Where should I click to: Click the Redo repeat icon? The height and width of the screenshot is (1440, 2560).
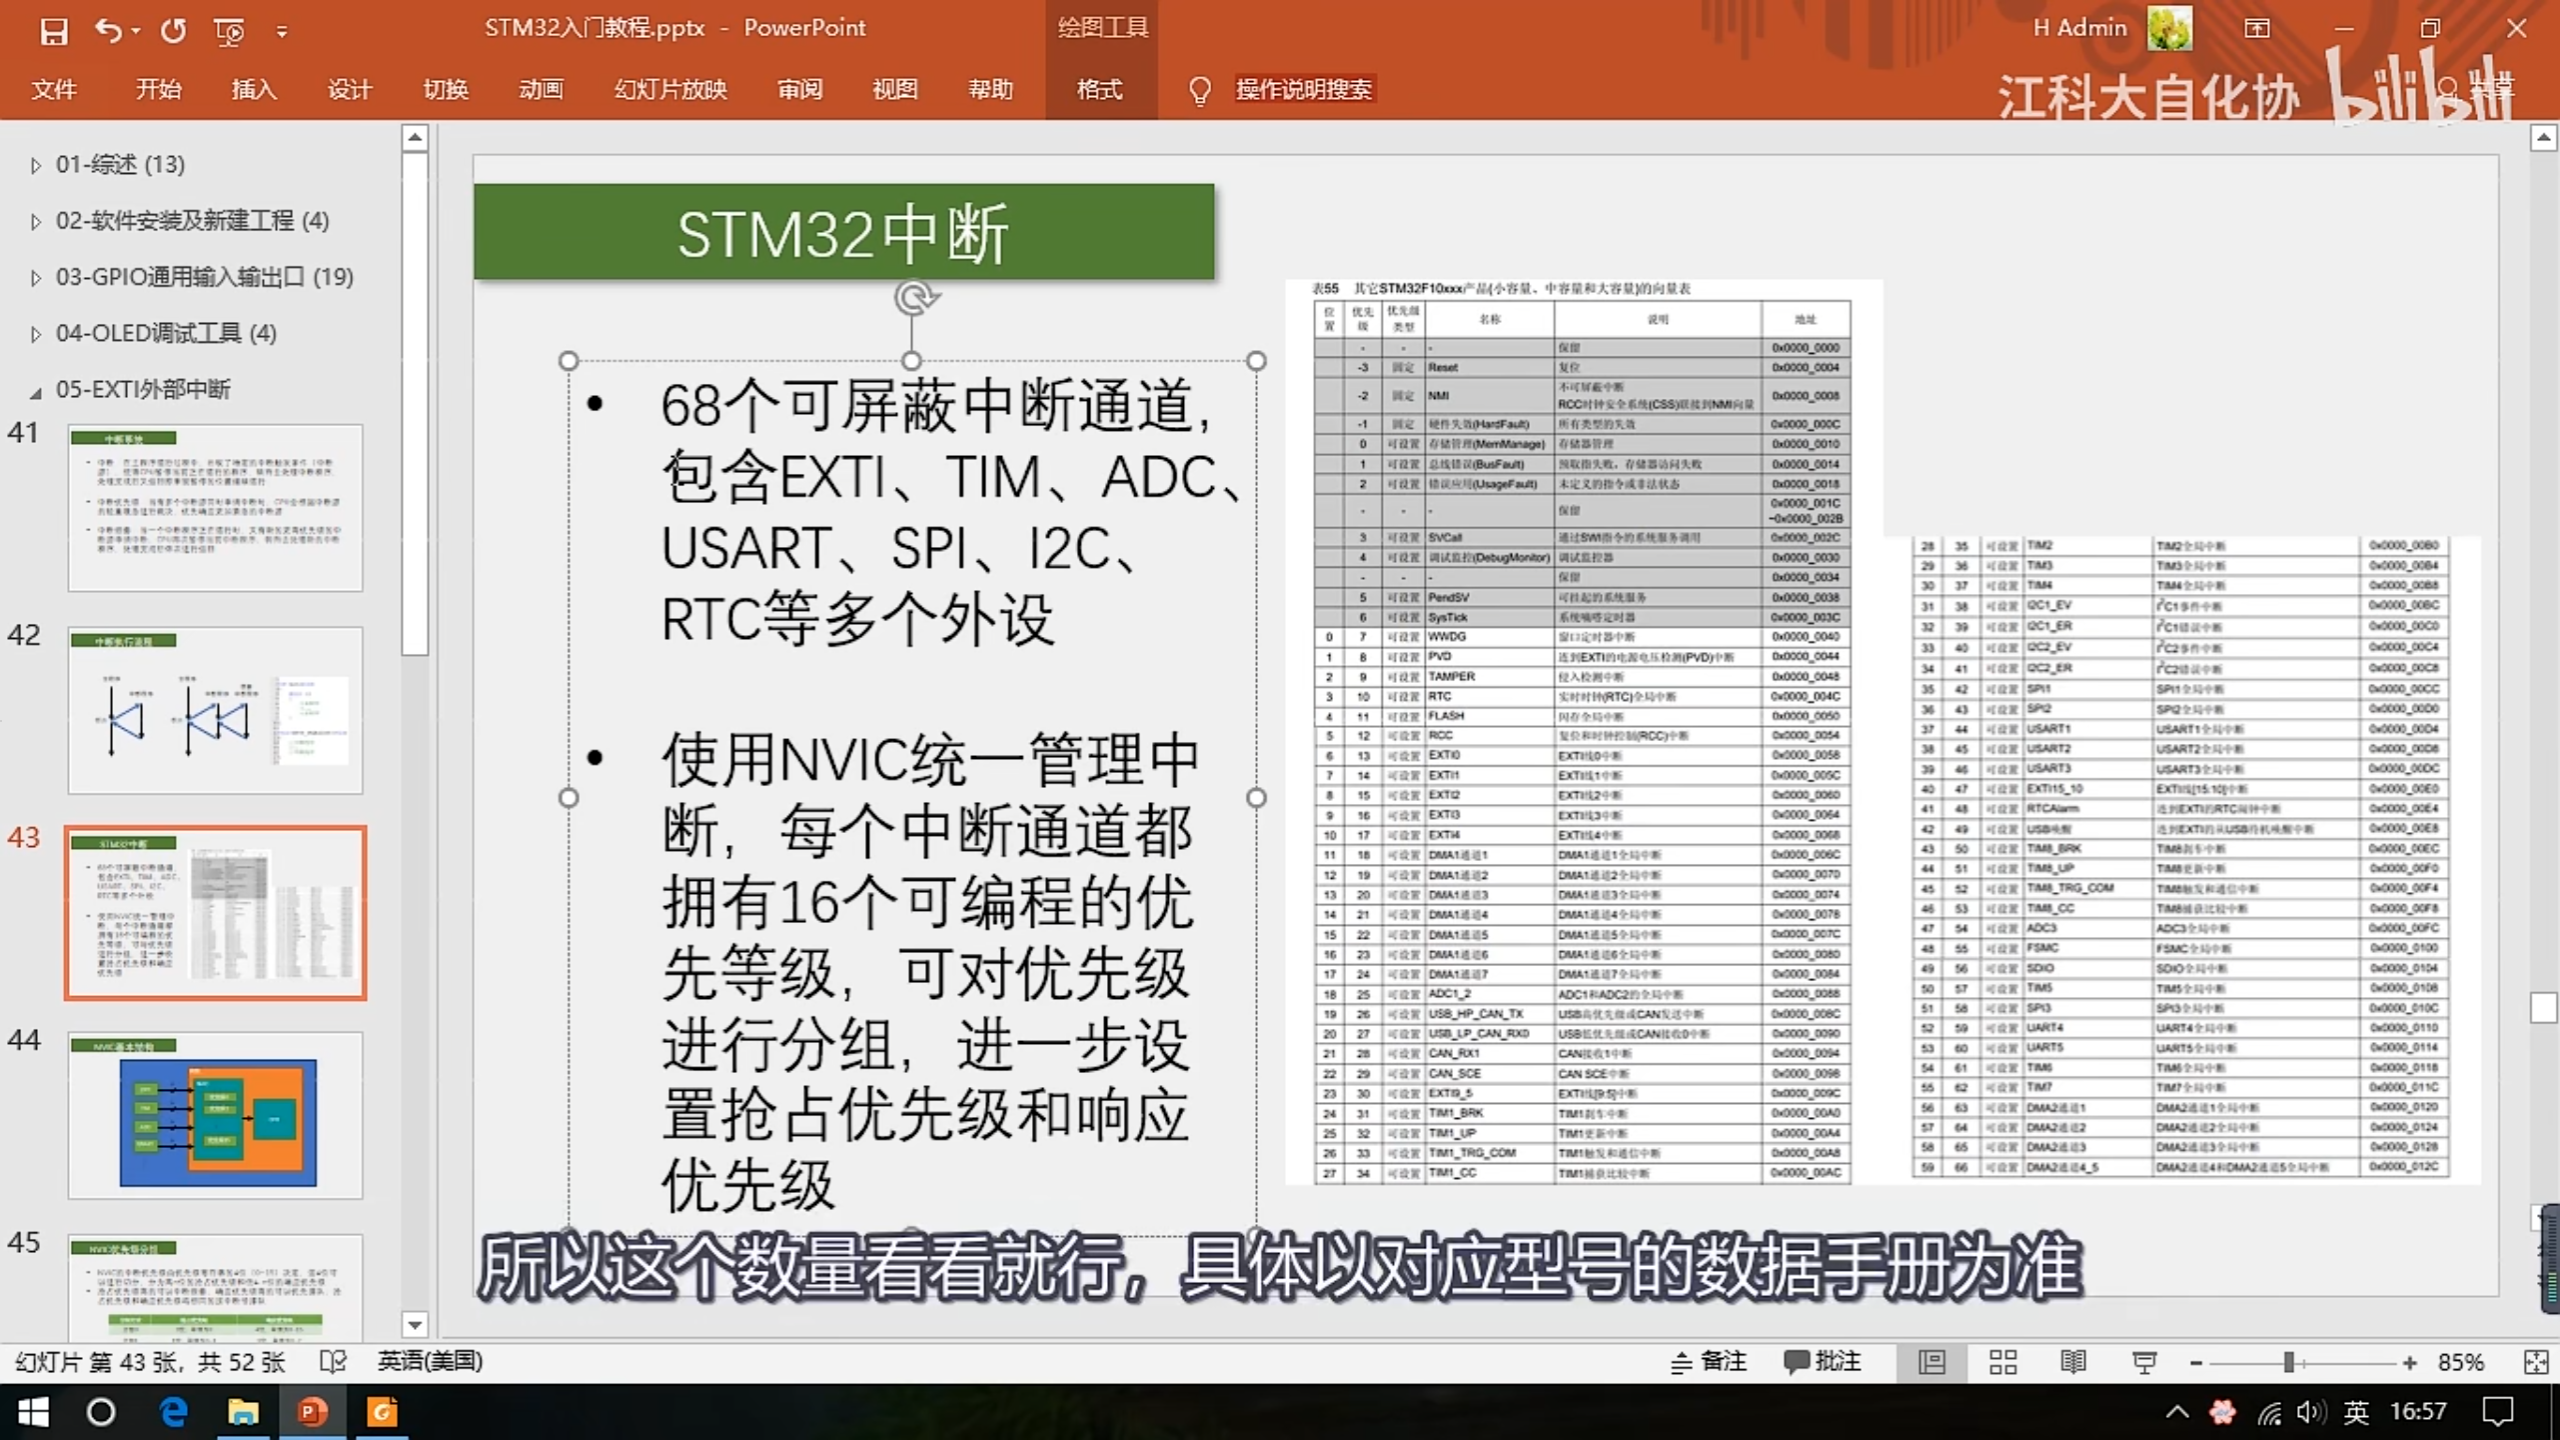coord(173,31)
